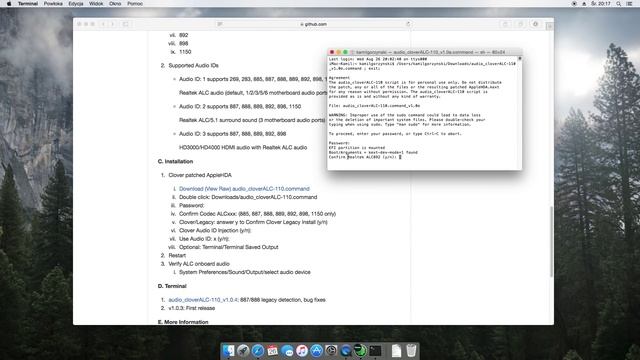Image resolution: width=640 pixels, height=360 pixels.
Task: Click 'EFI partition is mounted' terminal line
Action: click(357, 147)
